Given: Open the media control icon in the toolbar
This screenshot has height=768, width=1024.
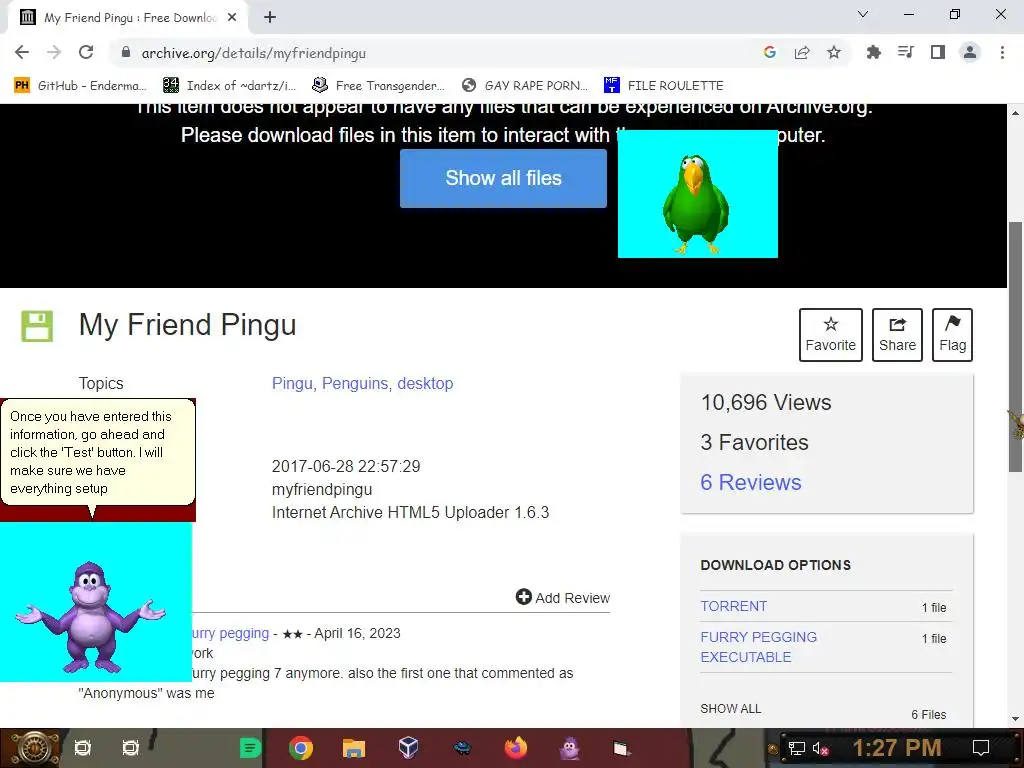Looking at the screenshot, I should pyautogui.click(x=905, y=52).
